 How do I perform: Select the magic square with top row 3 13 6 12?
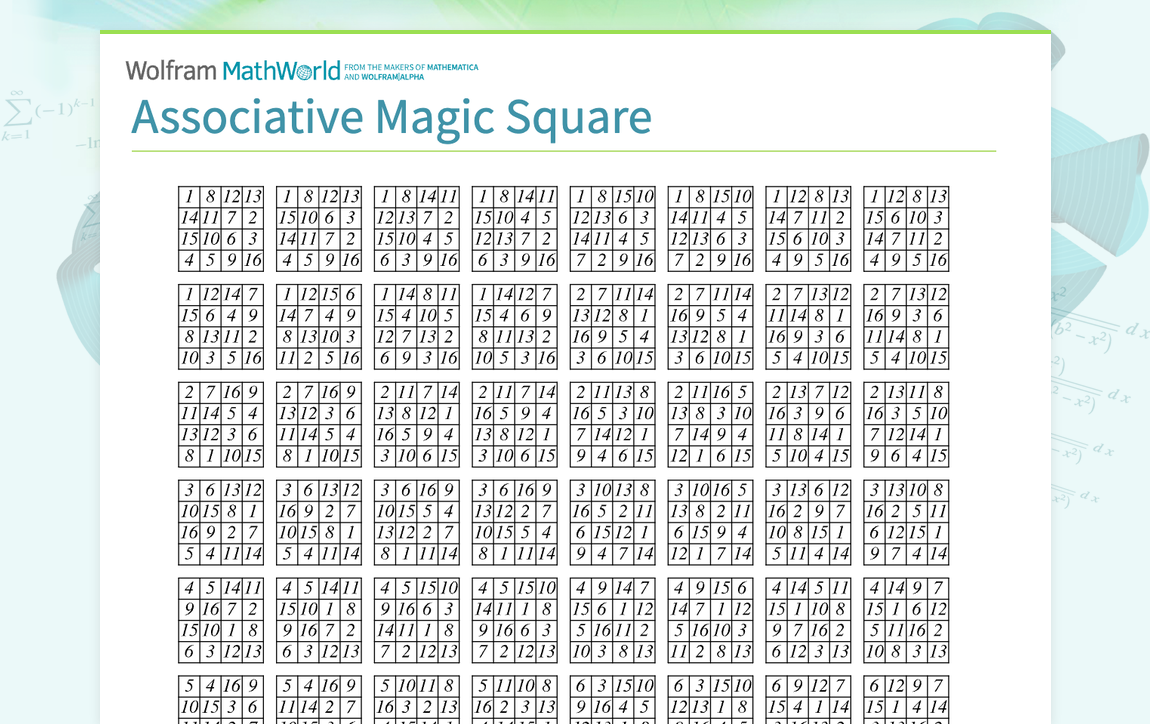[x=808, y=522]
